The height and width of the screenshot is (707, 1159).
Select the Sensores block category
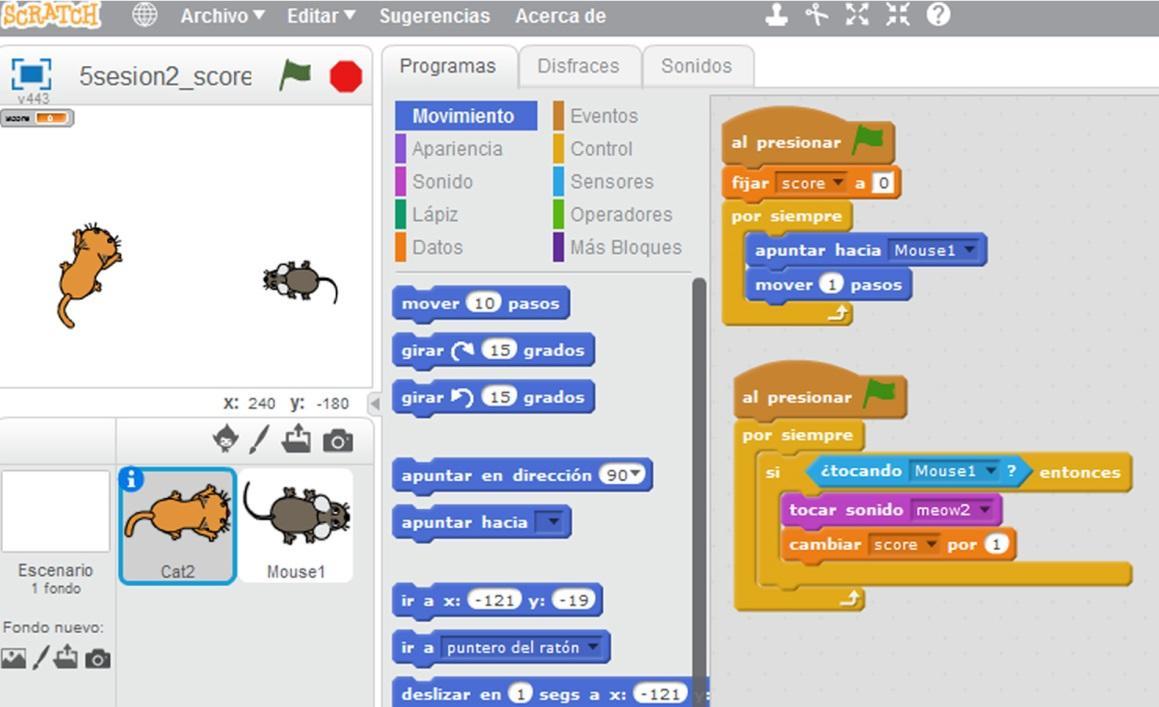pos(611,181)
